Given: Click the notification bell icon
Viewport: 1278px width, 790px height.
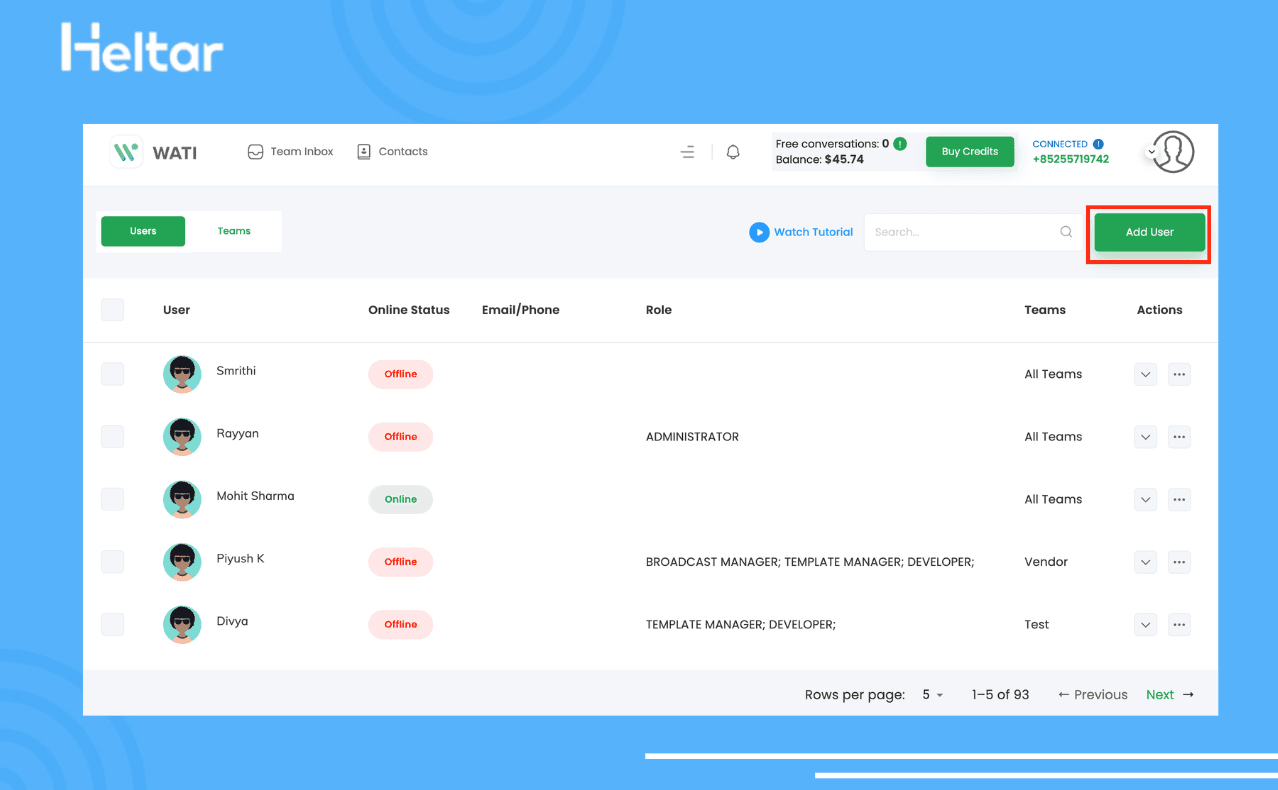Looking at the screenshot, I should [733, 152].
